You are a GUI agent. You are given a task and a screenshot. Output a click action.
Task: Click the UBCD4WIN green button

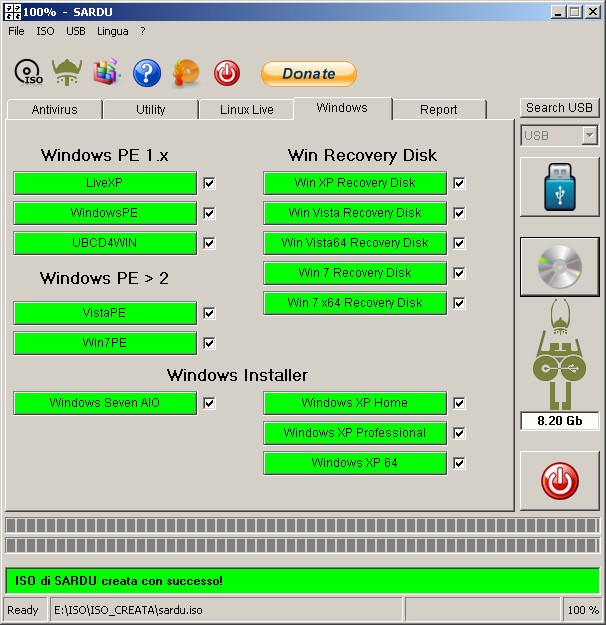(105, 243)
